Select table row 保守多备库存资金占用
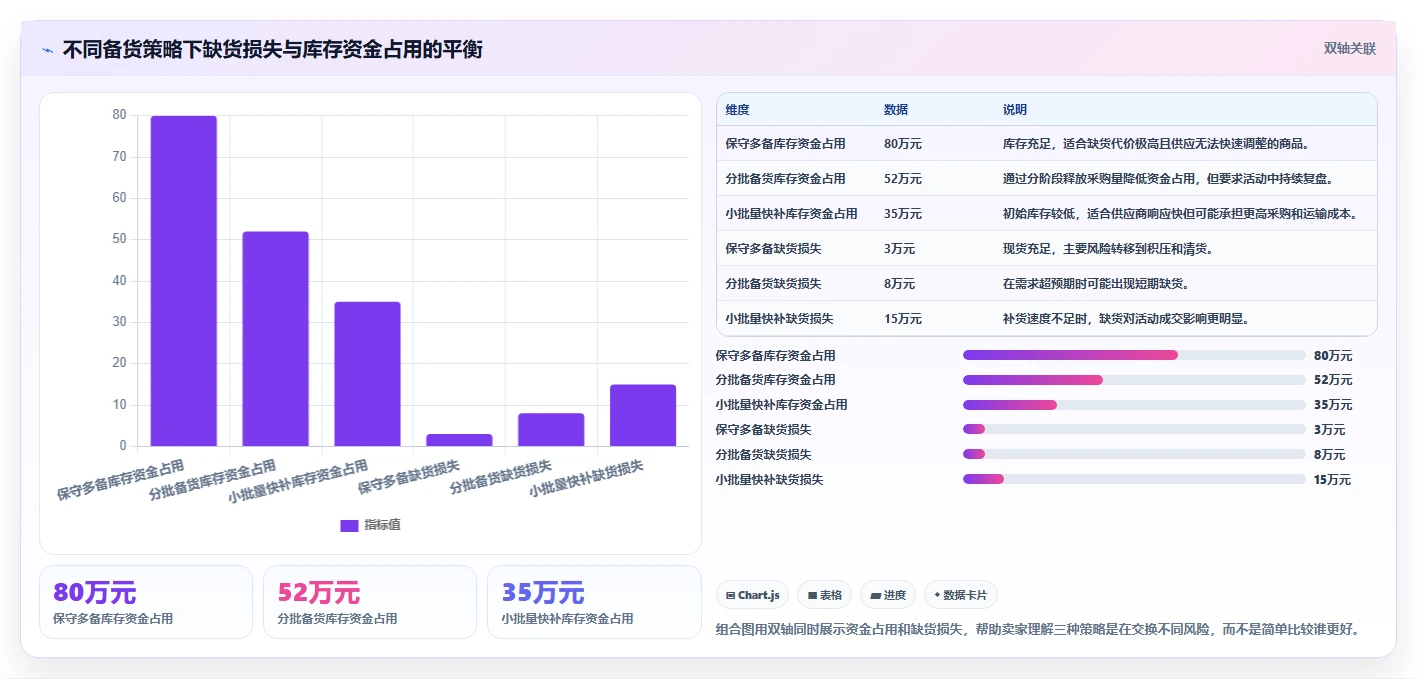1417x679 pixels. [1047, 144]
